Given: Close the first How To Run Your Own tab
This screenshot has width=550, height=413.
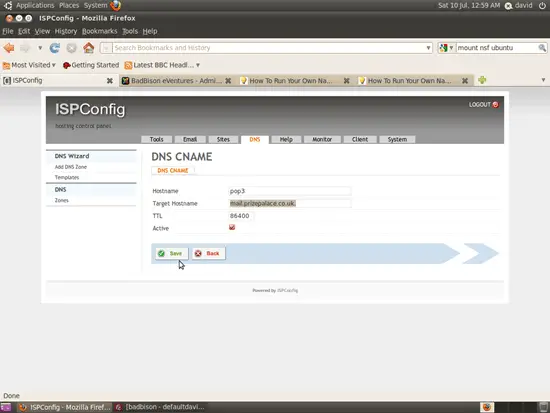Looking at the screenshot, I should (x=347, y=81).
